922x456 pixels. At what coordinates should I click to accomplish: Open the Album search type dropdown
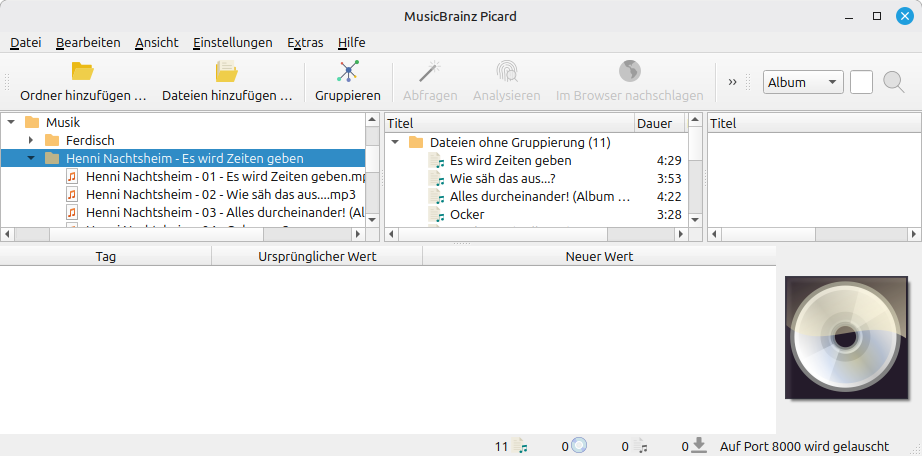pos(803,82)
